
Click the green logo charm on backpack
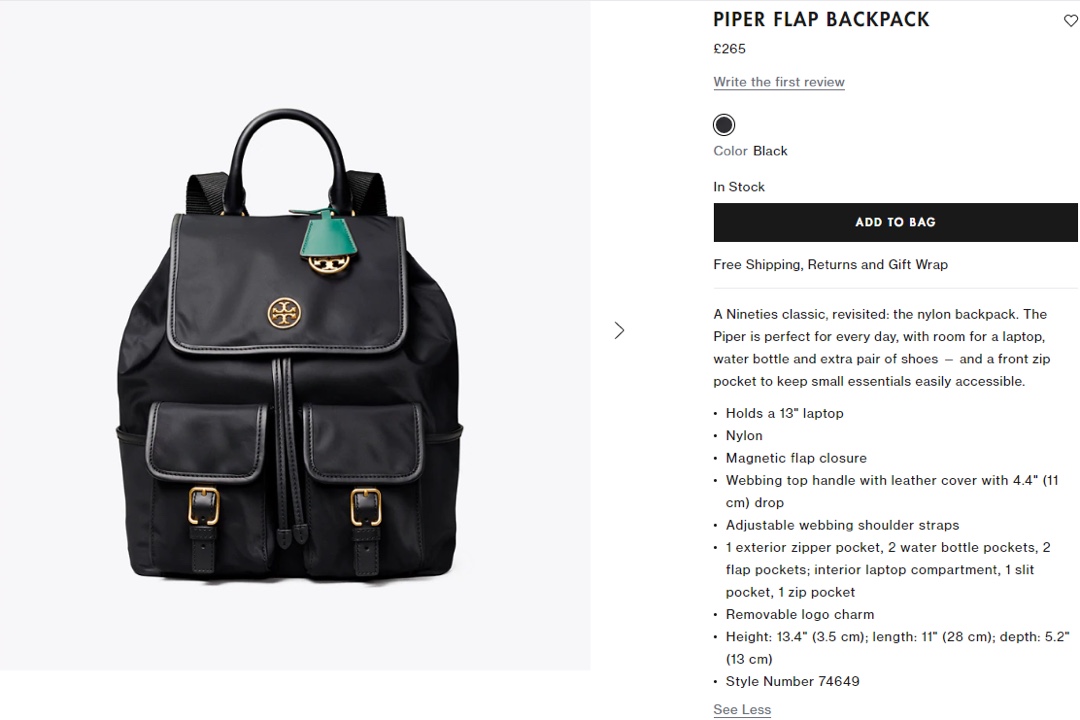[x=328, y=234]
